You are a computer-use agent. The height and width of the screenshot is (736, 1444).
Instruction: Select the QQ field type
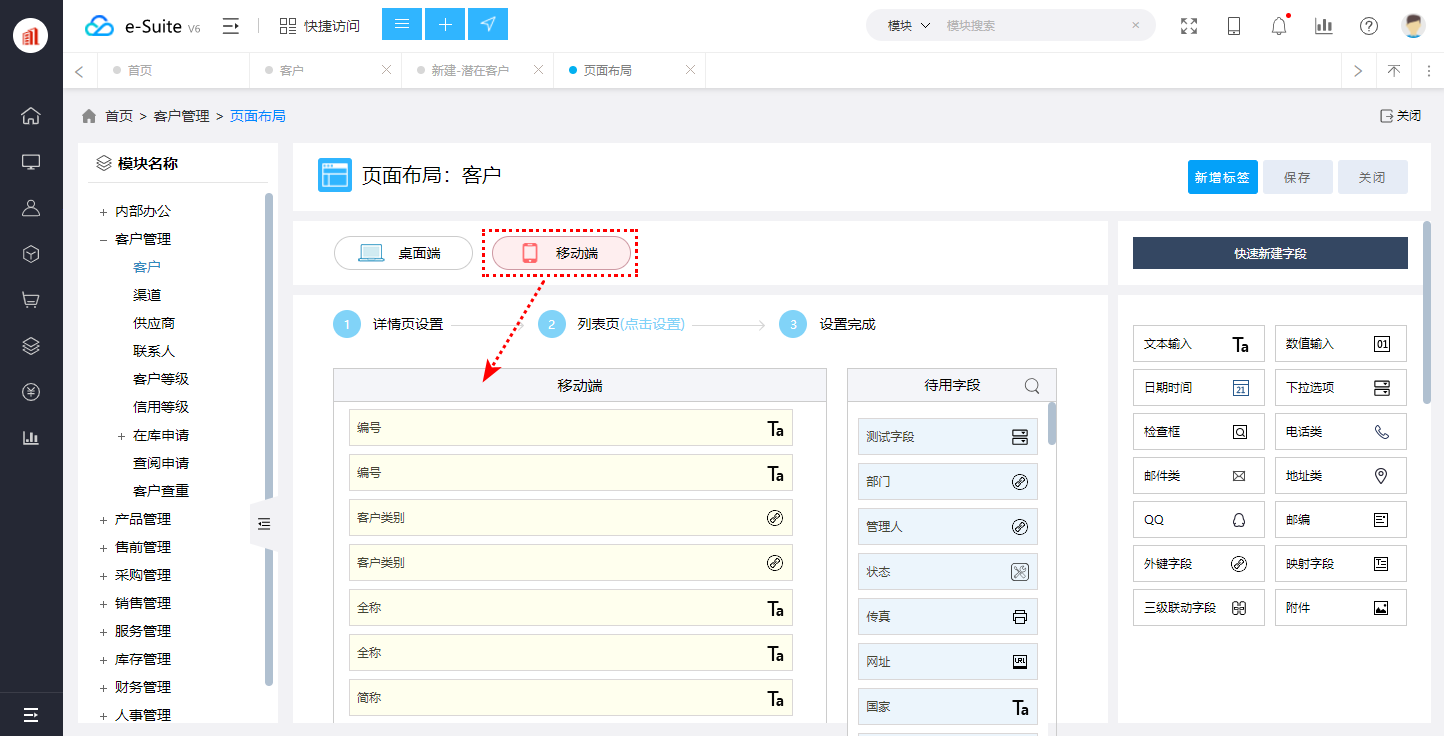pos(1198,519)
